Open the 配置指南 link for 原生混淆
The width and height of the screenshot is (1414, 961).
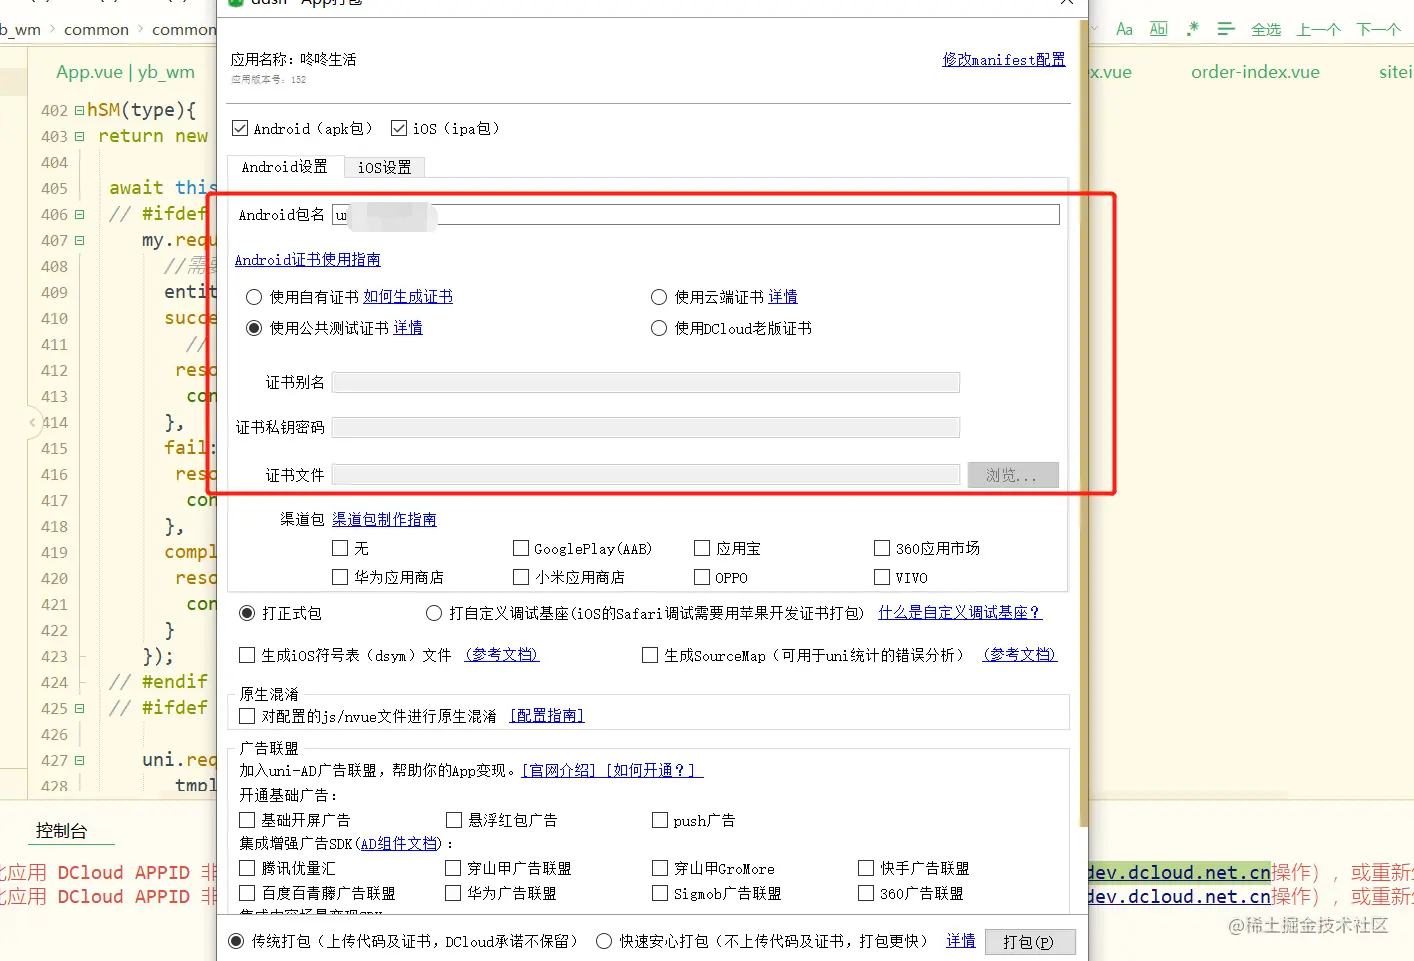click(547, 716)
